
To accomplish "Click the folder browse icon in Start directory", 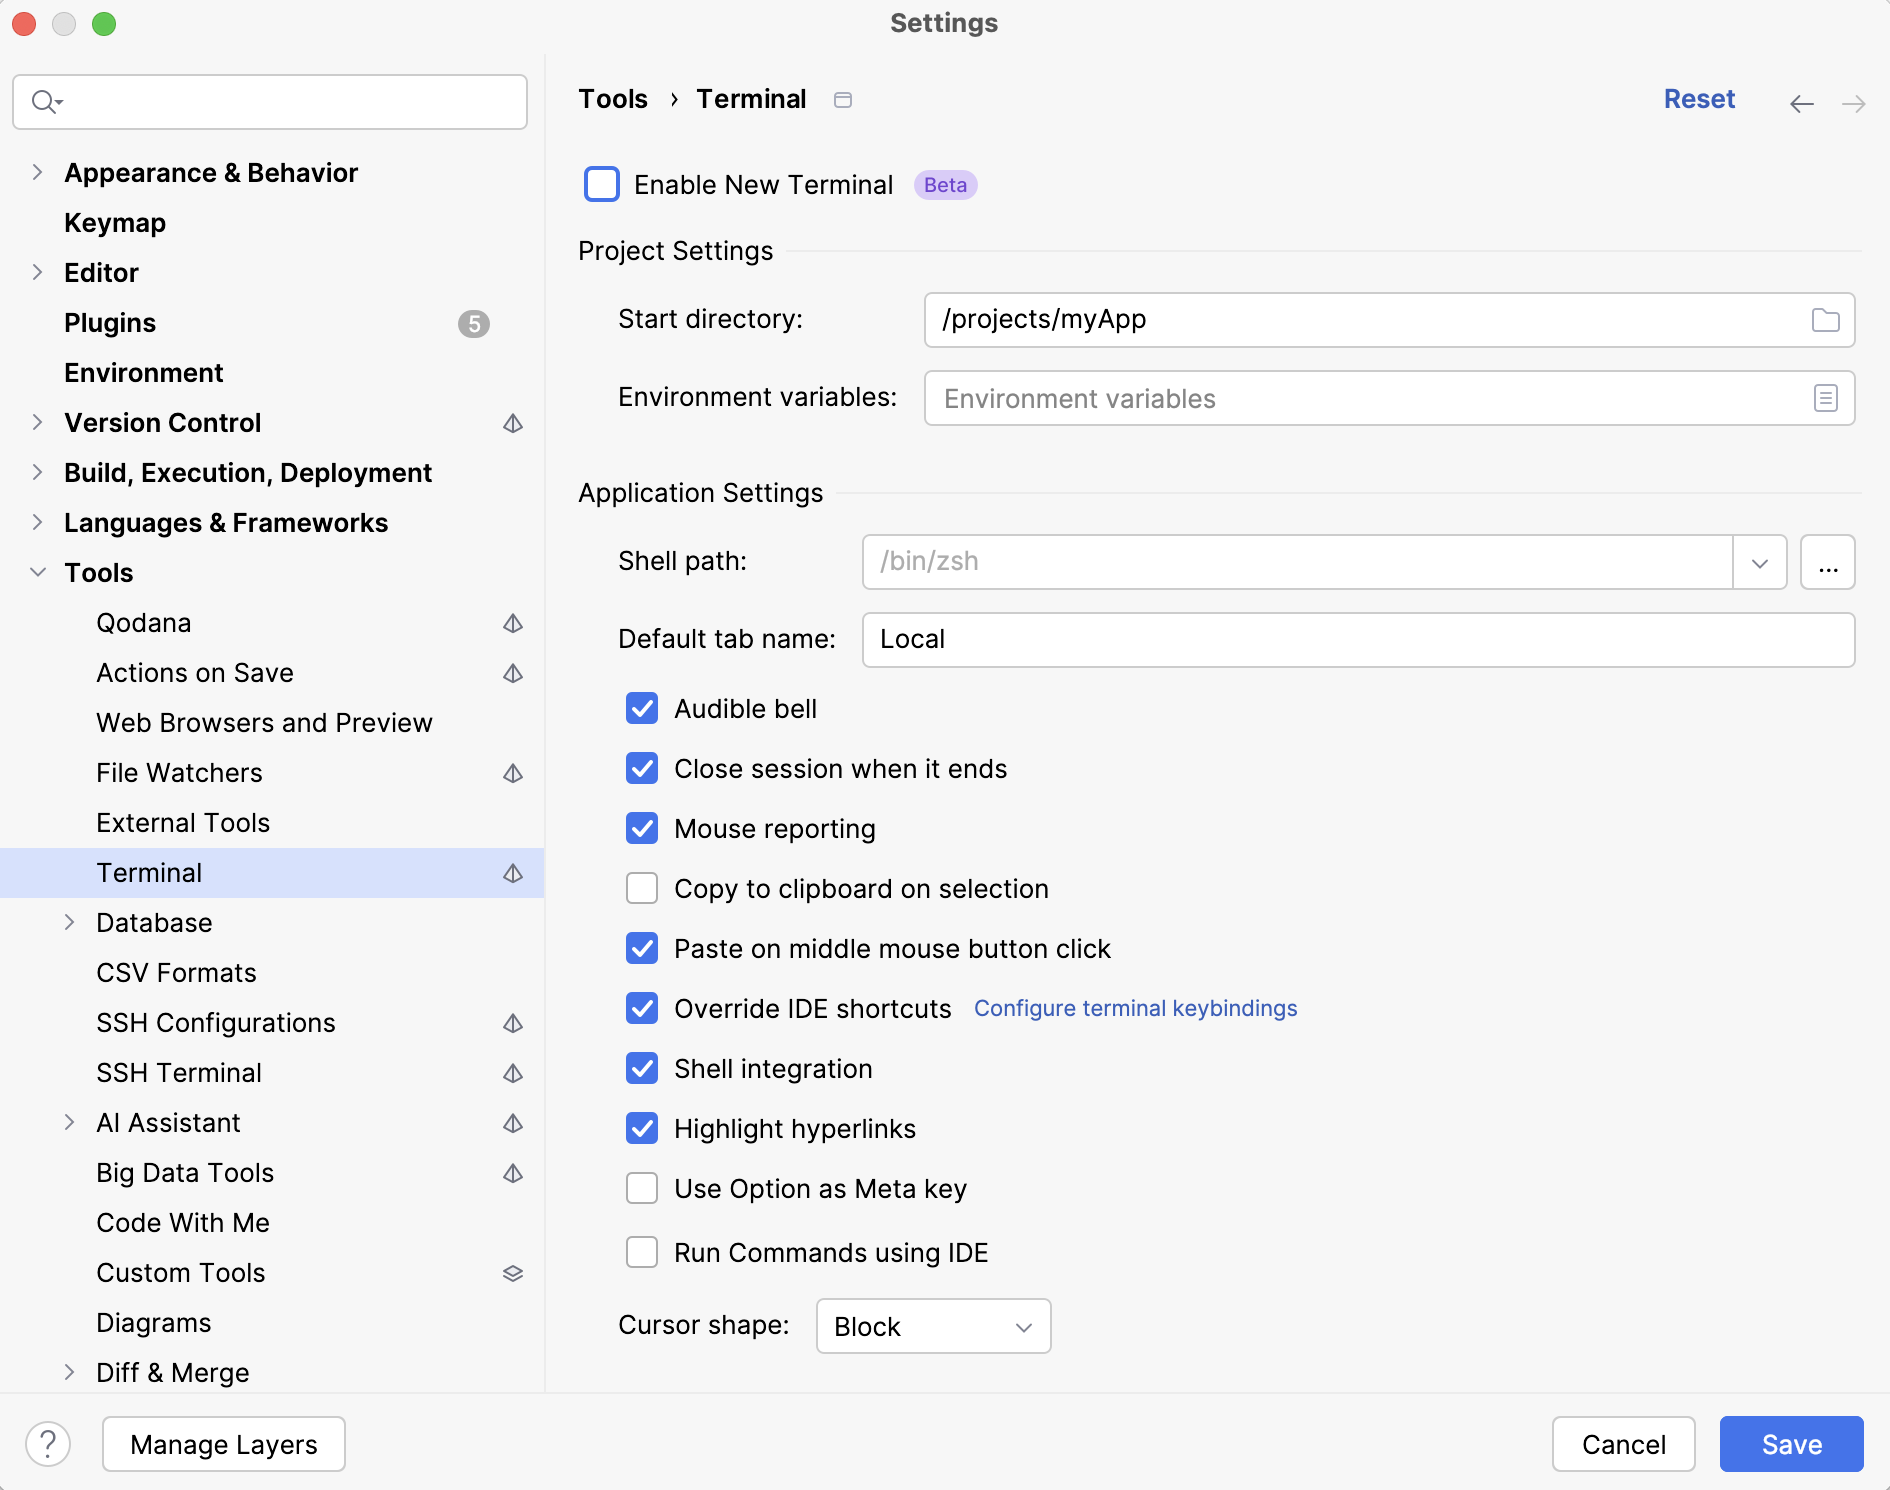I will 1825,320.
